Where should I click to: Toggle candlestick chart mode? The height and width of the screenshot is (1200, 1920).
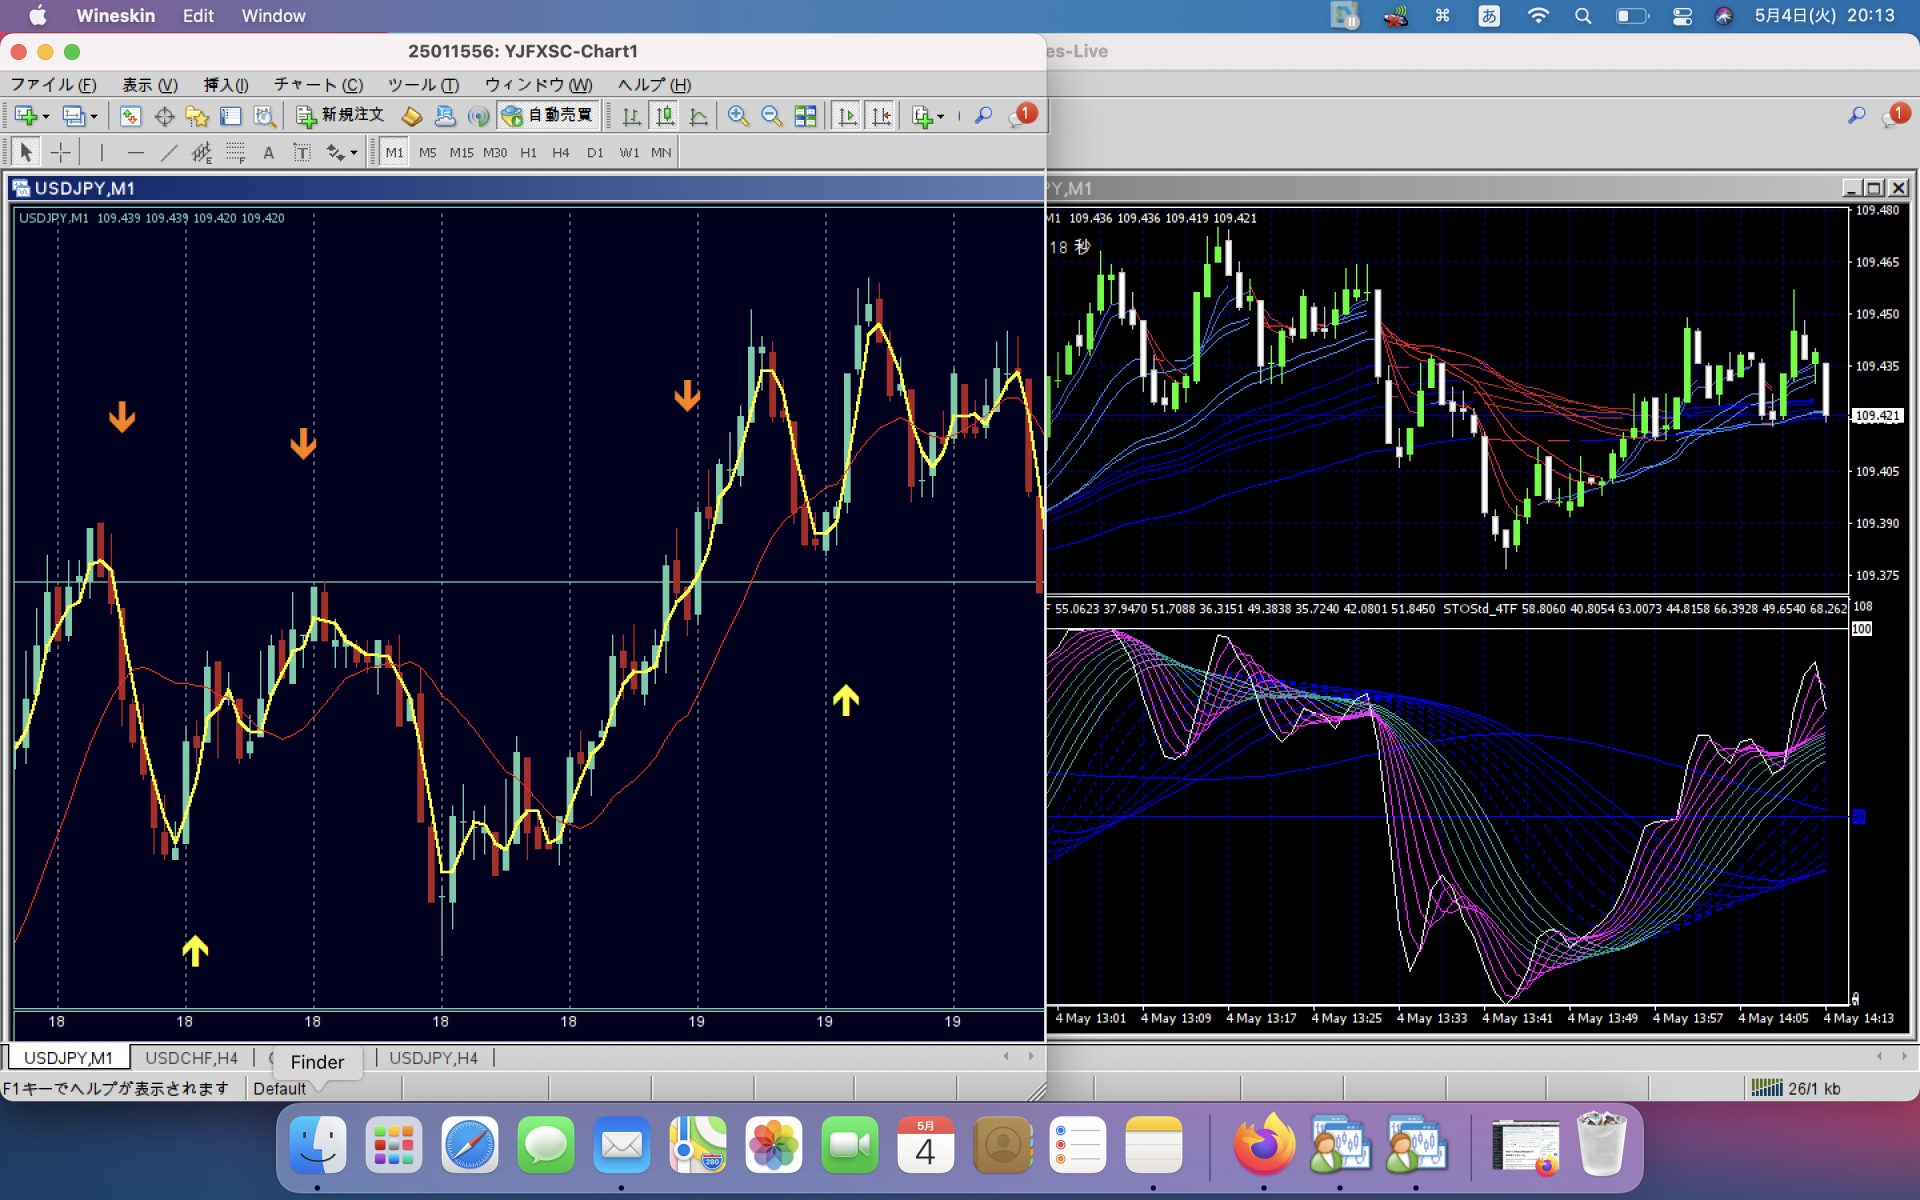point(665,116)
